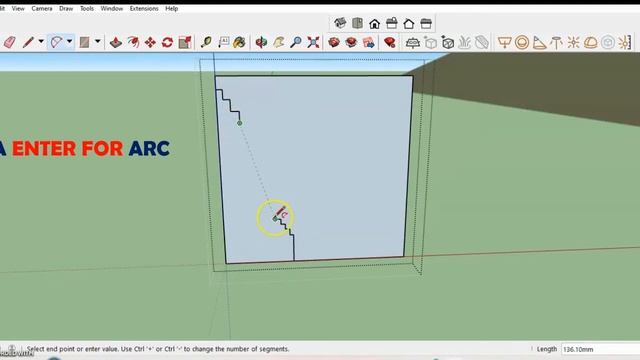
Task: Select the Arc tool
Action: 56,42
